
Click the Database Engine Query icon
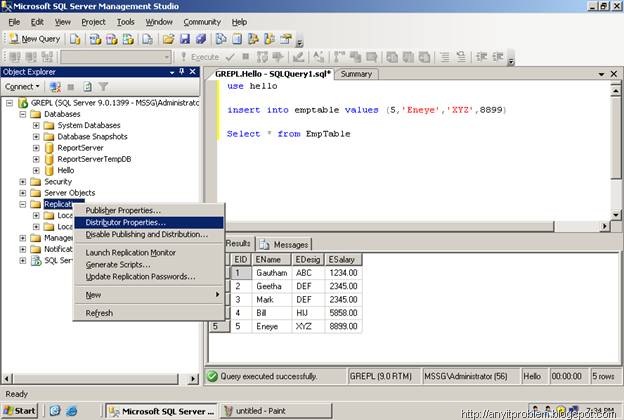click(75, 39)
